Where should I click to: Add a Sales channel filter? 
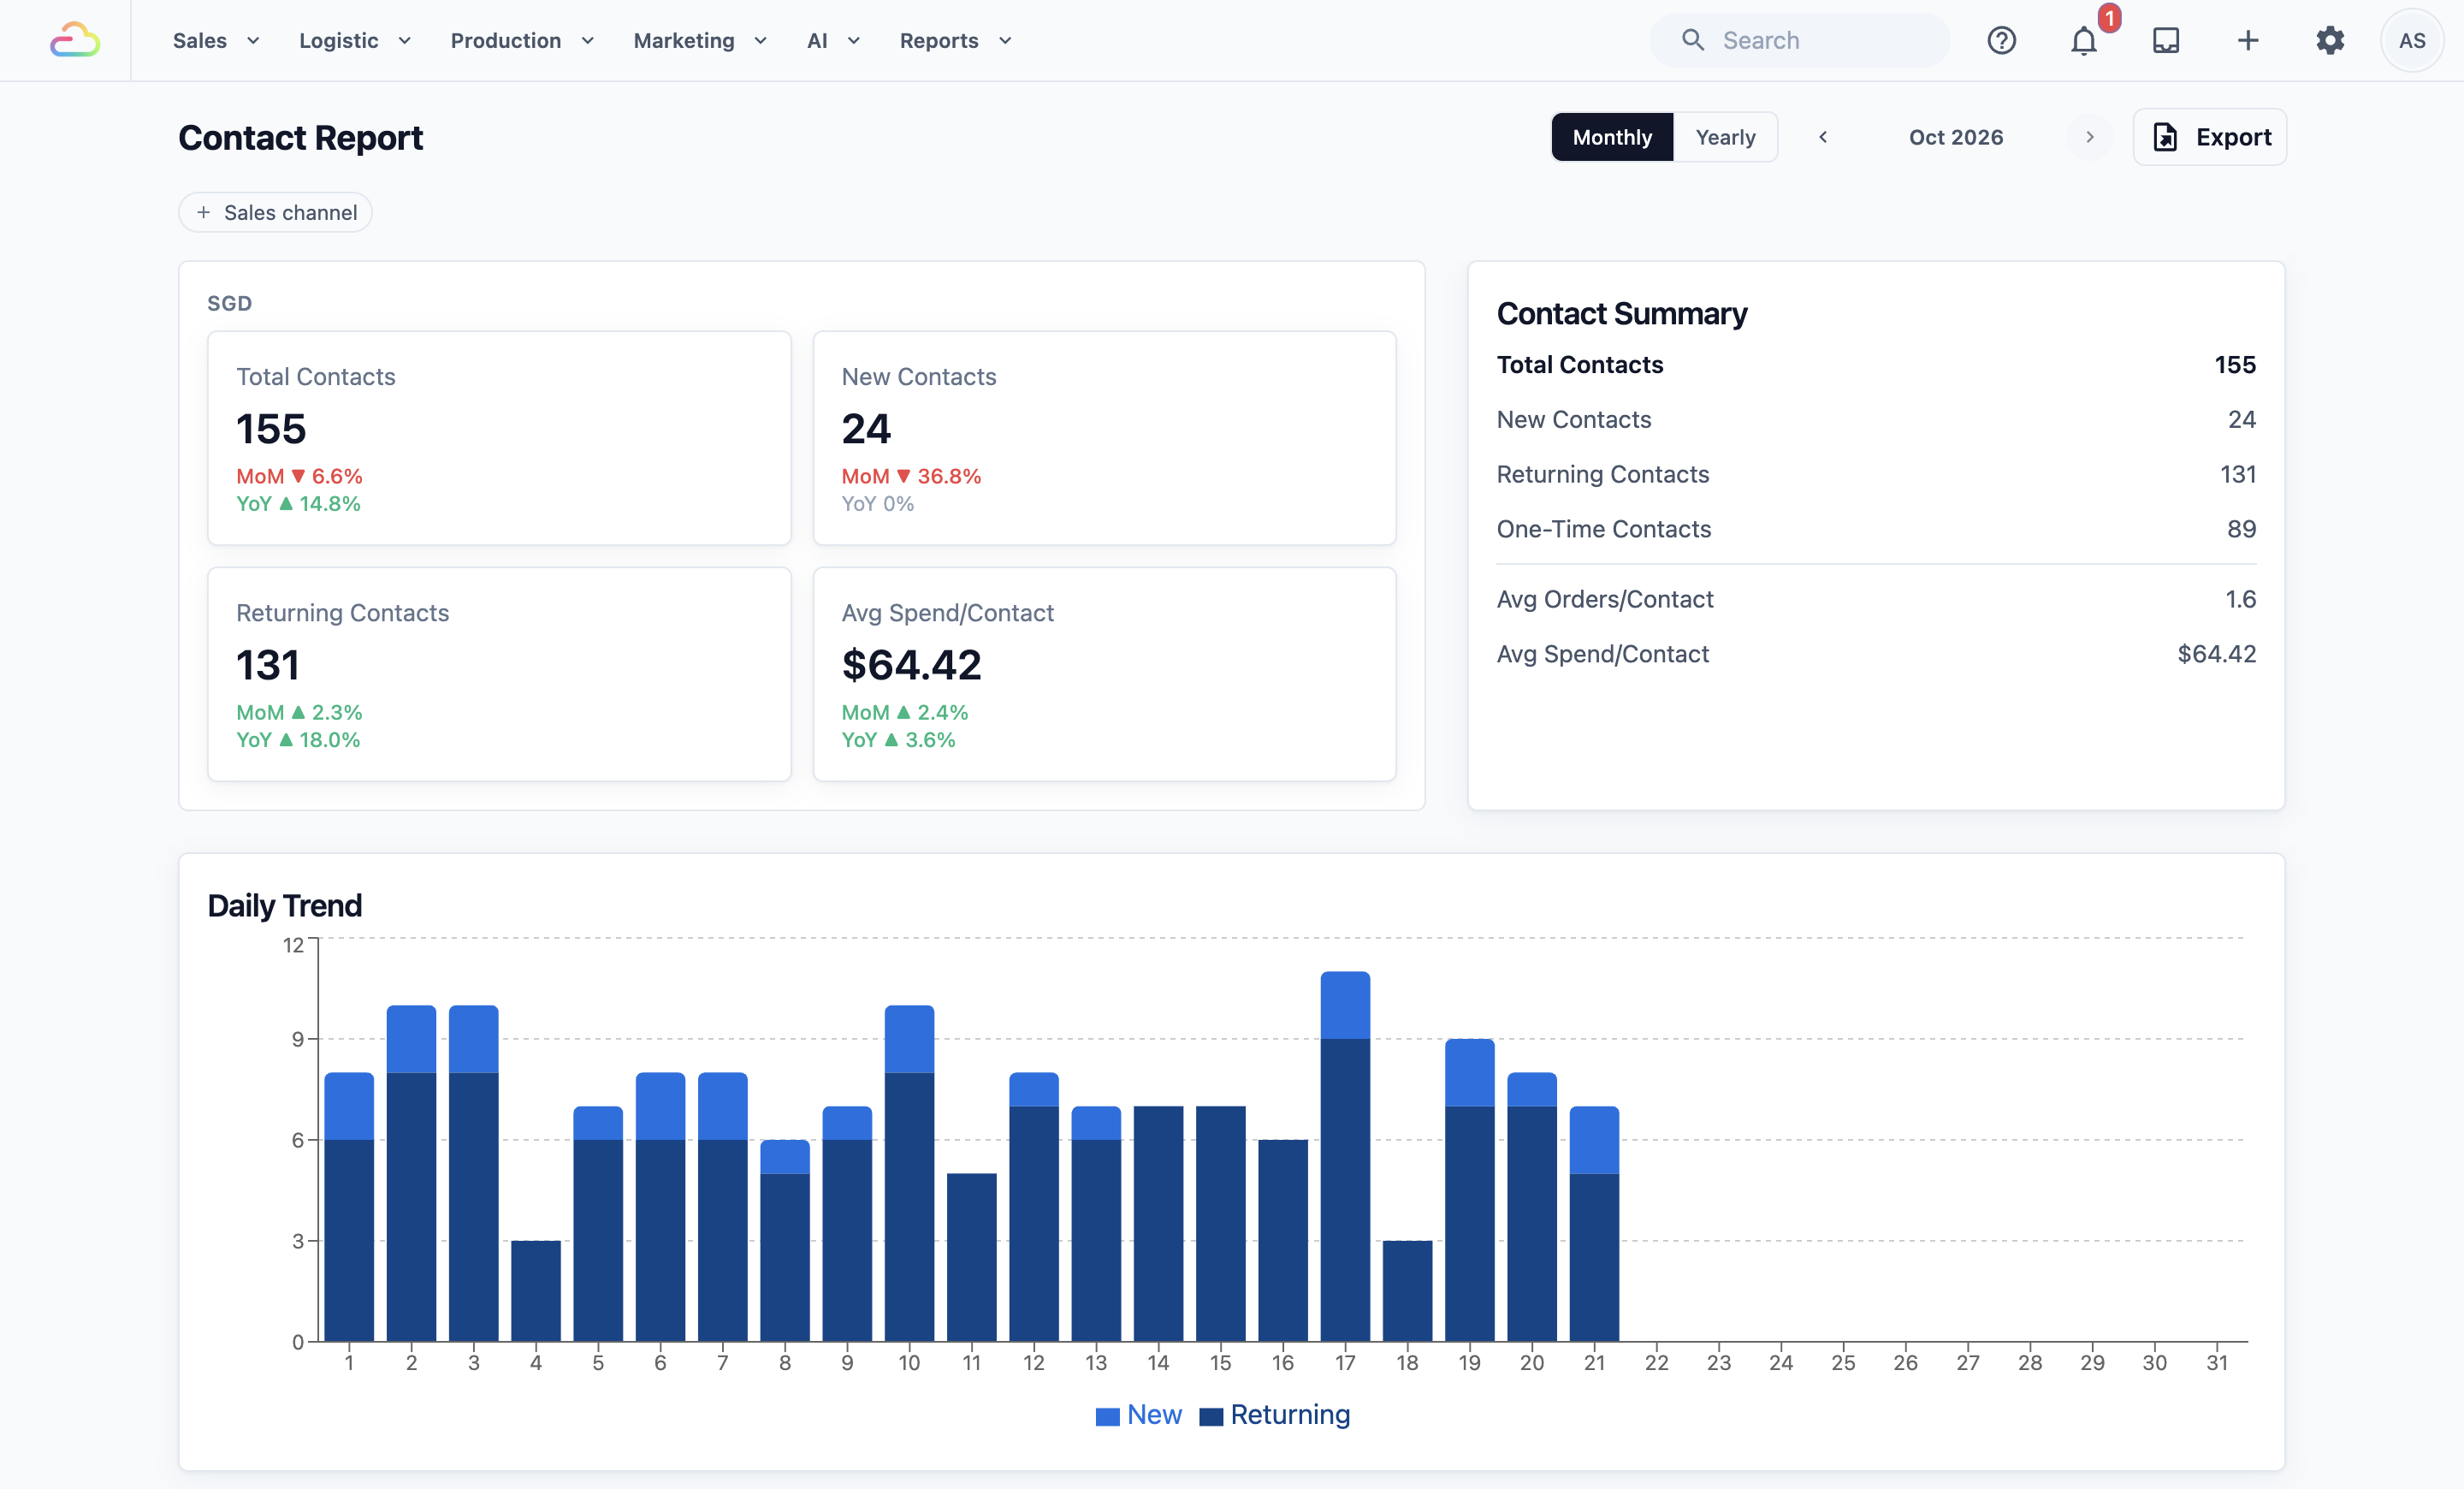(x=275, y=212)
